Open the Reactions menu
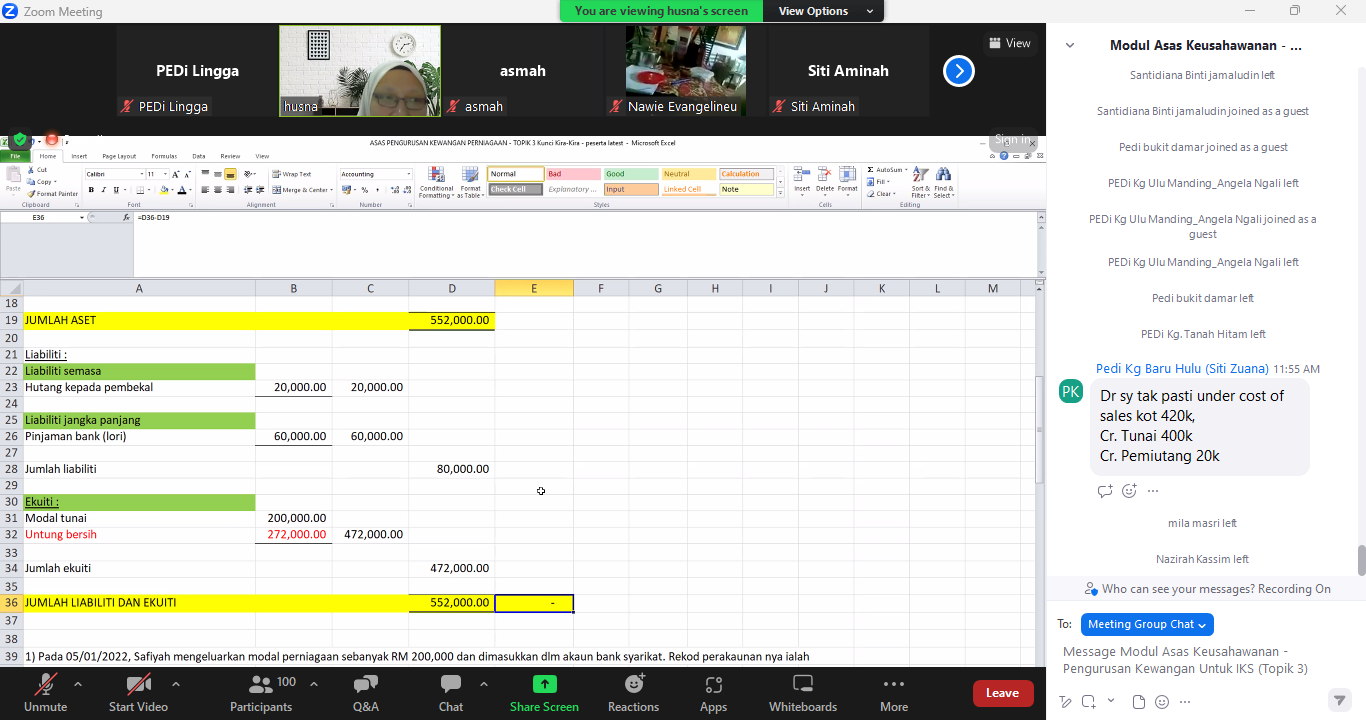Screen dimensions: 1366x720 click(633, 692)
